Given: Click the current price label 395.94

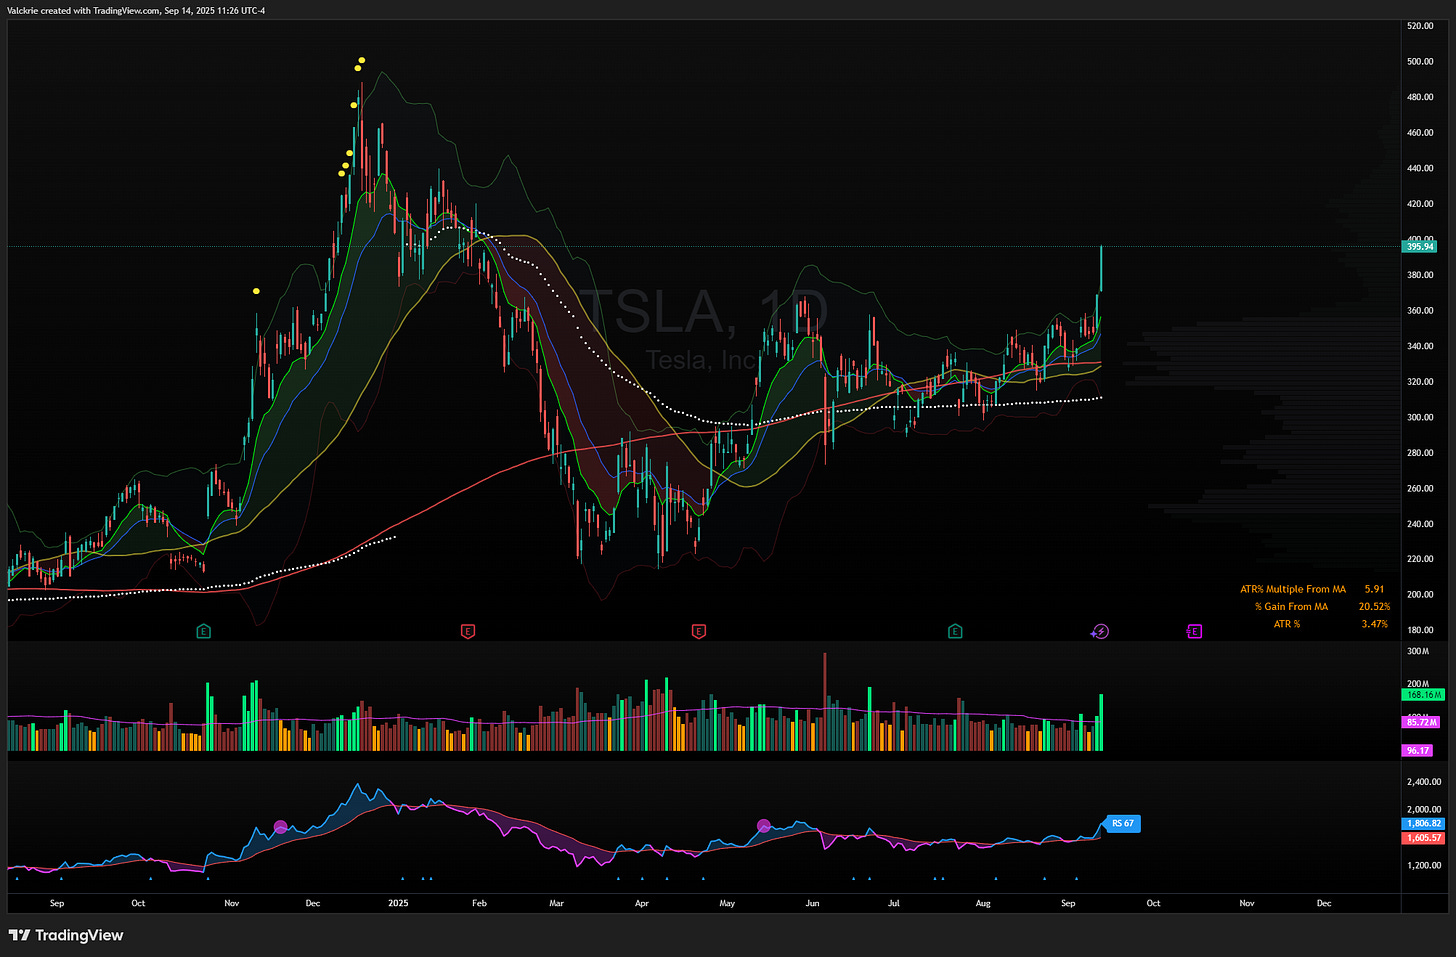Looking at the screenshot, I should pos(1419,246).
